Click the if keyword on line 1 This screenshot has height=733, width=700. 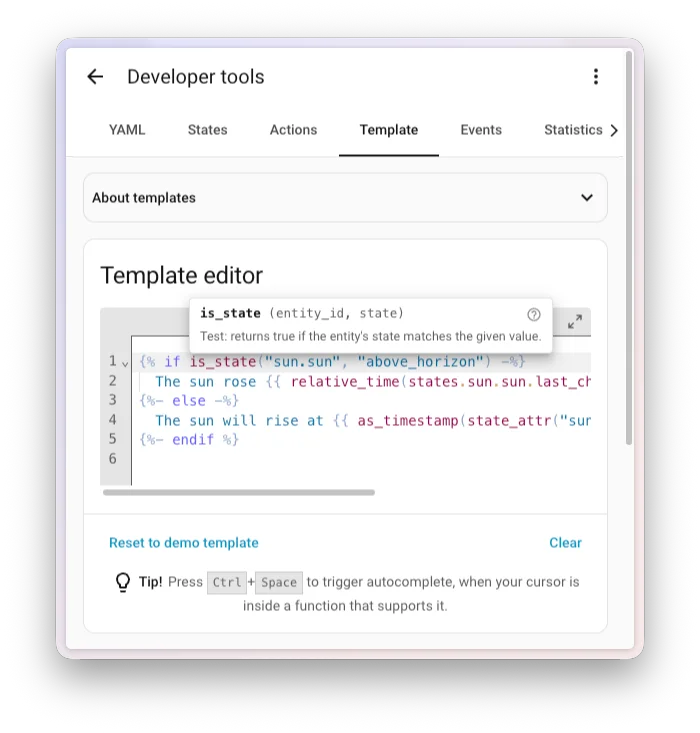pyautogui.click(x=172, y=362)
